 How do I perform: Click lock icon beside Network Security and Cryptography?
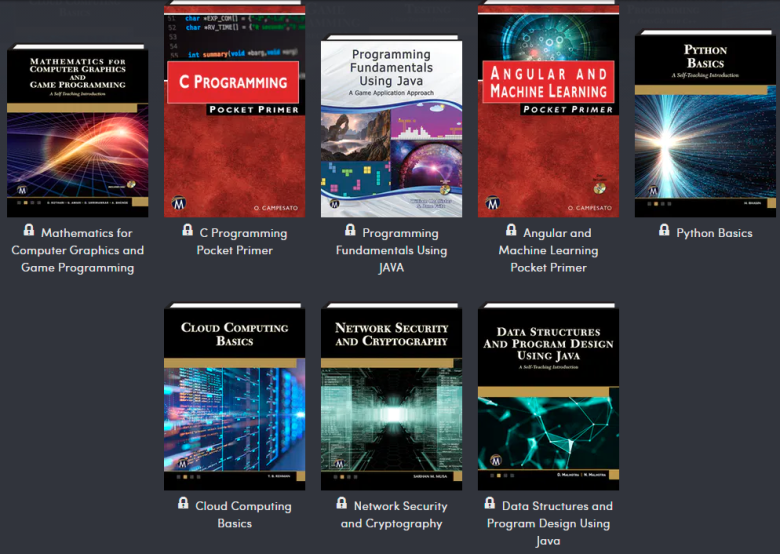click(342, 503)
